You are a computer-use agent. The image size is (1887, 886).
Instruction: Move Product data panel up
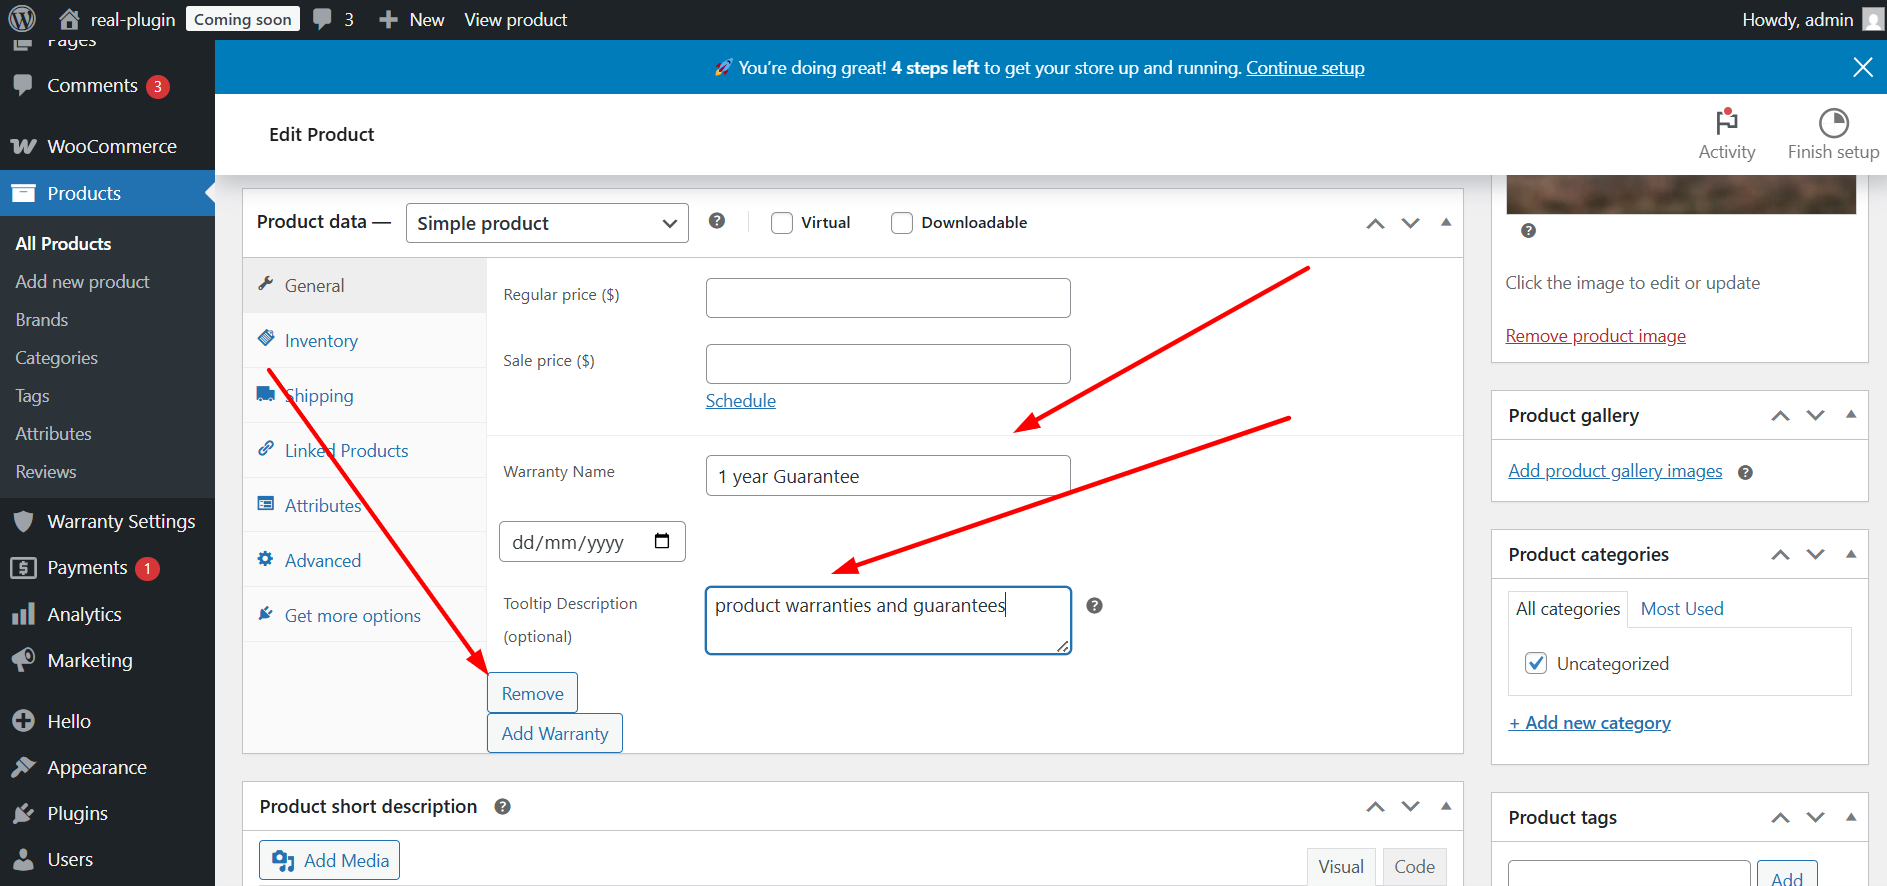1375,223
